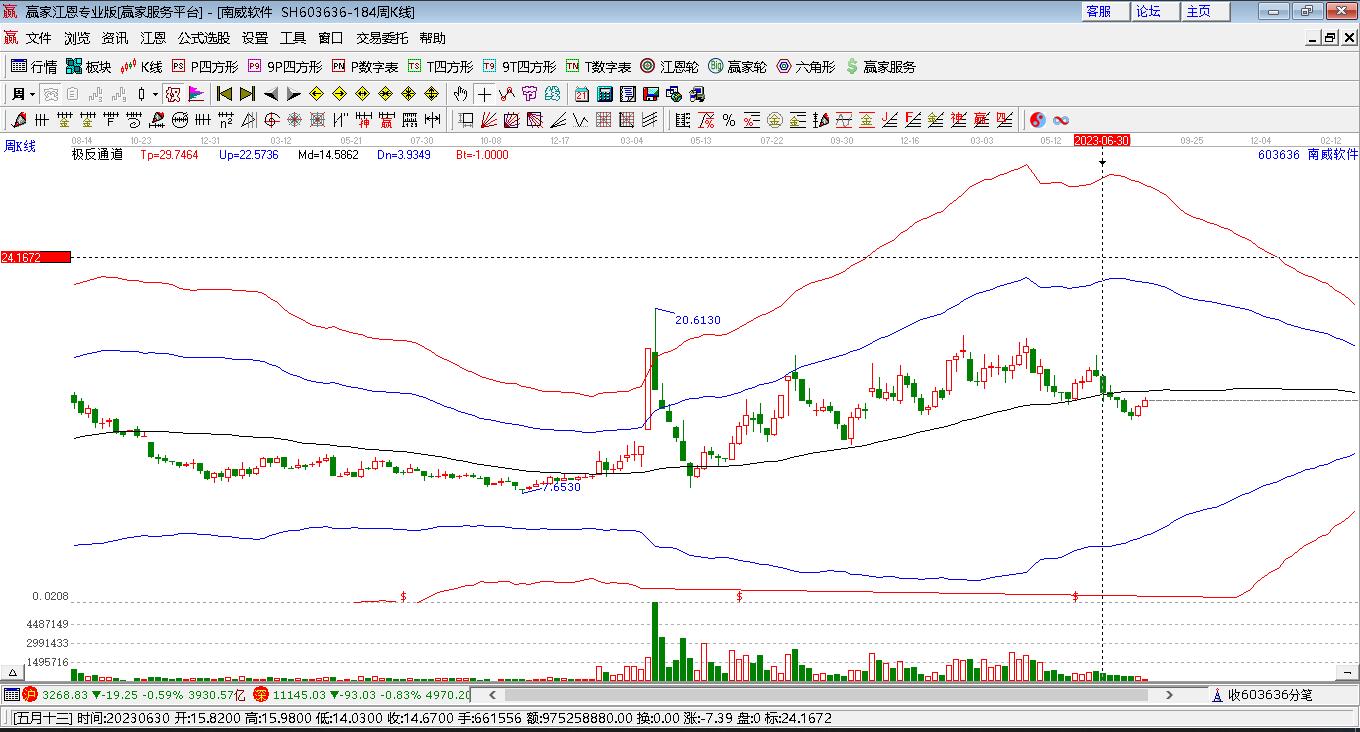
Task: Click the colorful flag icon
Action: point(196,94)
